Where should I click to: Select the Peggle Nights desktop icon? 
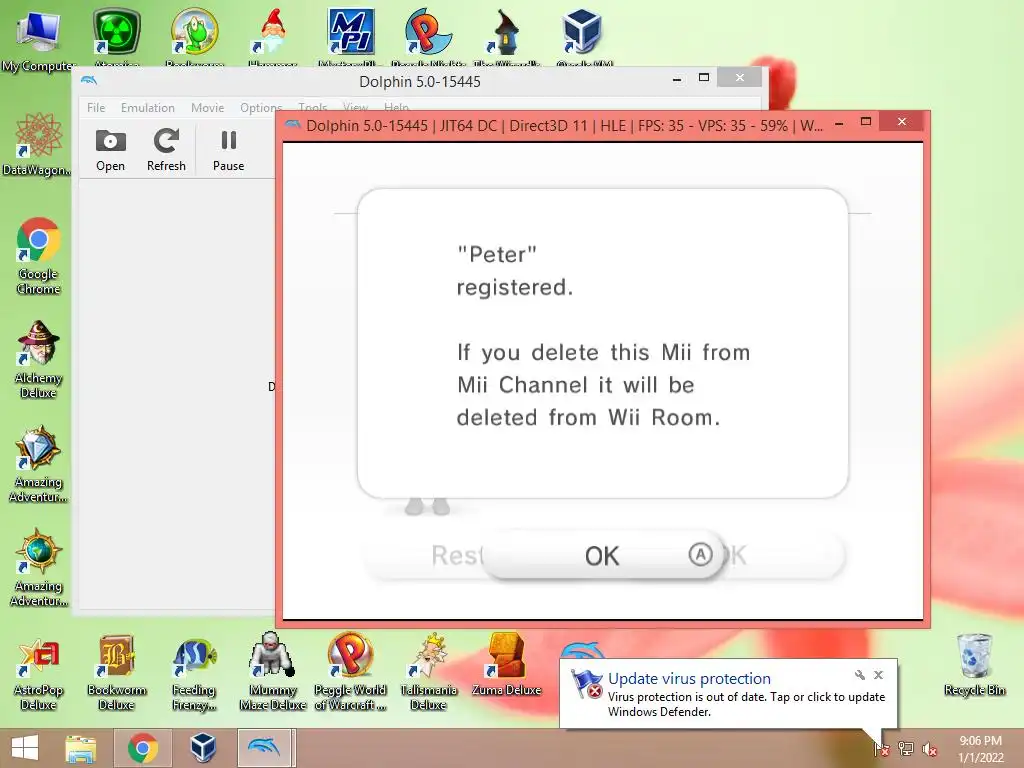pyautogui.click(x=428, y=36)
